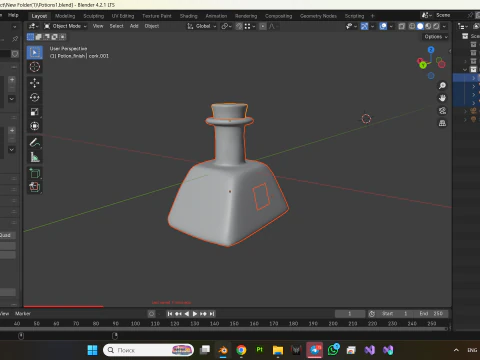Activate the Move tool
Screen dimensions: 480x360
point(35,83)
